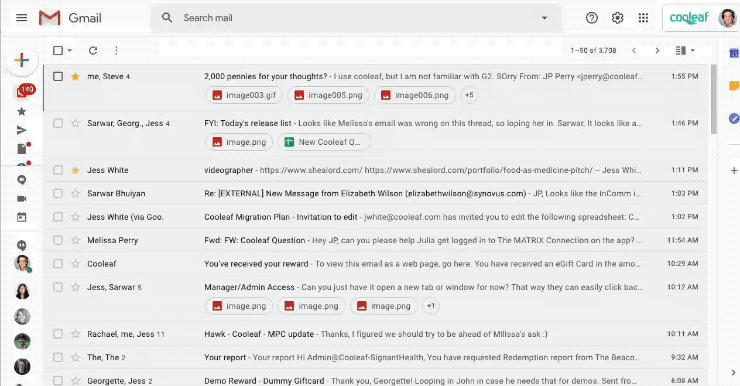Click the calendar icon in left sidebar
740x386 pixels.
22,217
